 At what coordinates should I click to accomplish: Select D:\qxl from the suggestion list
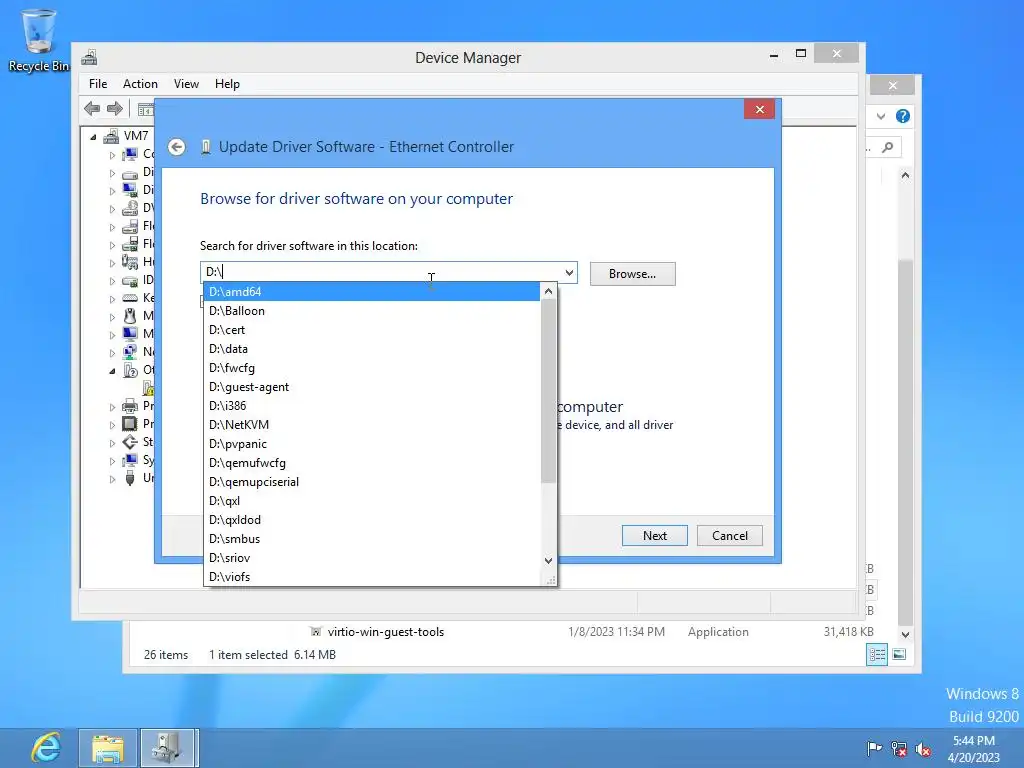[x=372, y=500]
